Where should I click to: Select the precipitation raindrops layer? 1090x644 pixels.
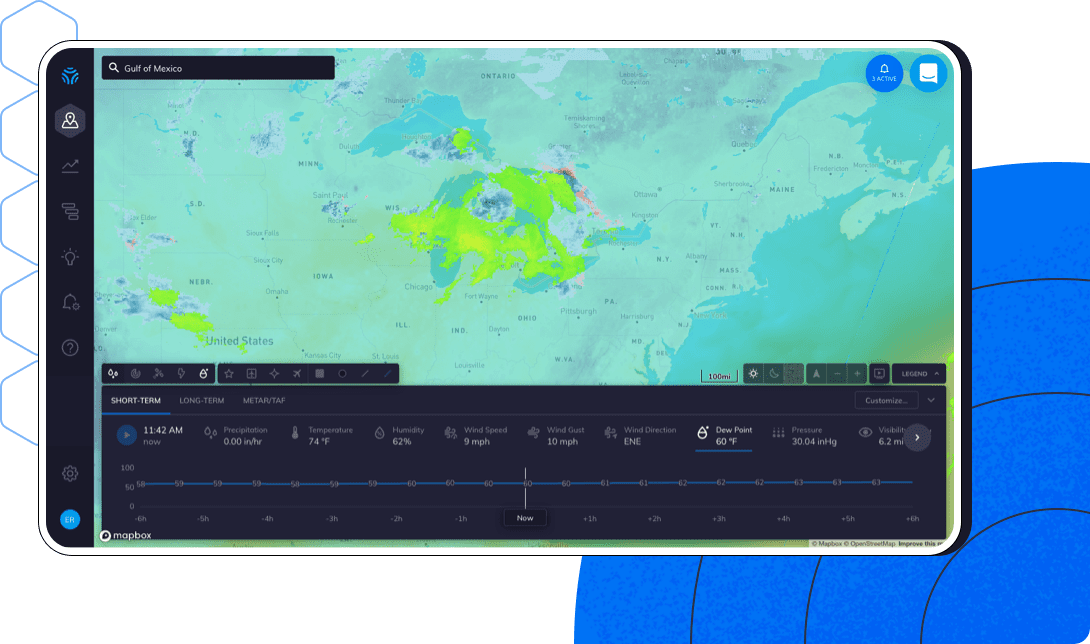pyautogui.click(x=113, y=374)
